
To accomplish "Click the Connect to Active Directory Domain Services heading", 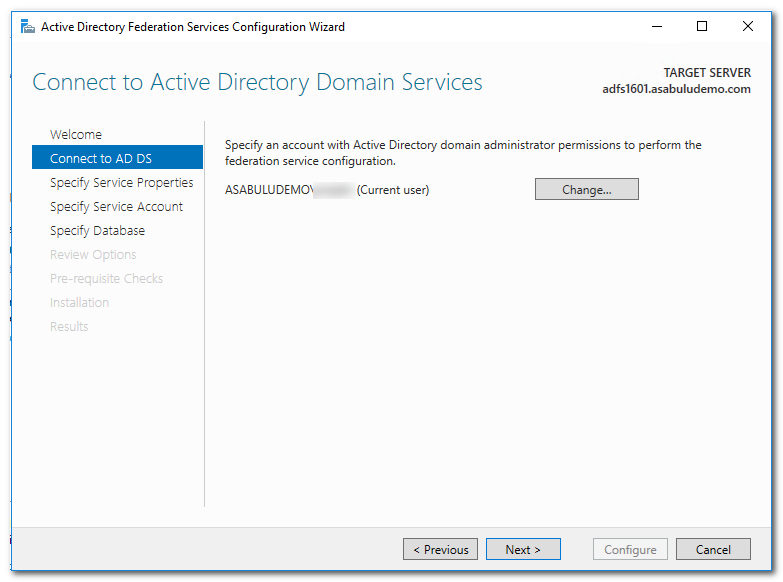I will point(257,82).
